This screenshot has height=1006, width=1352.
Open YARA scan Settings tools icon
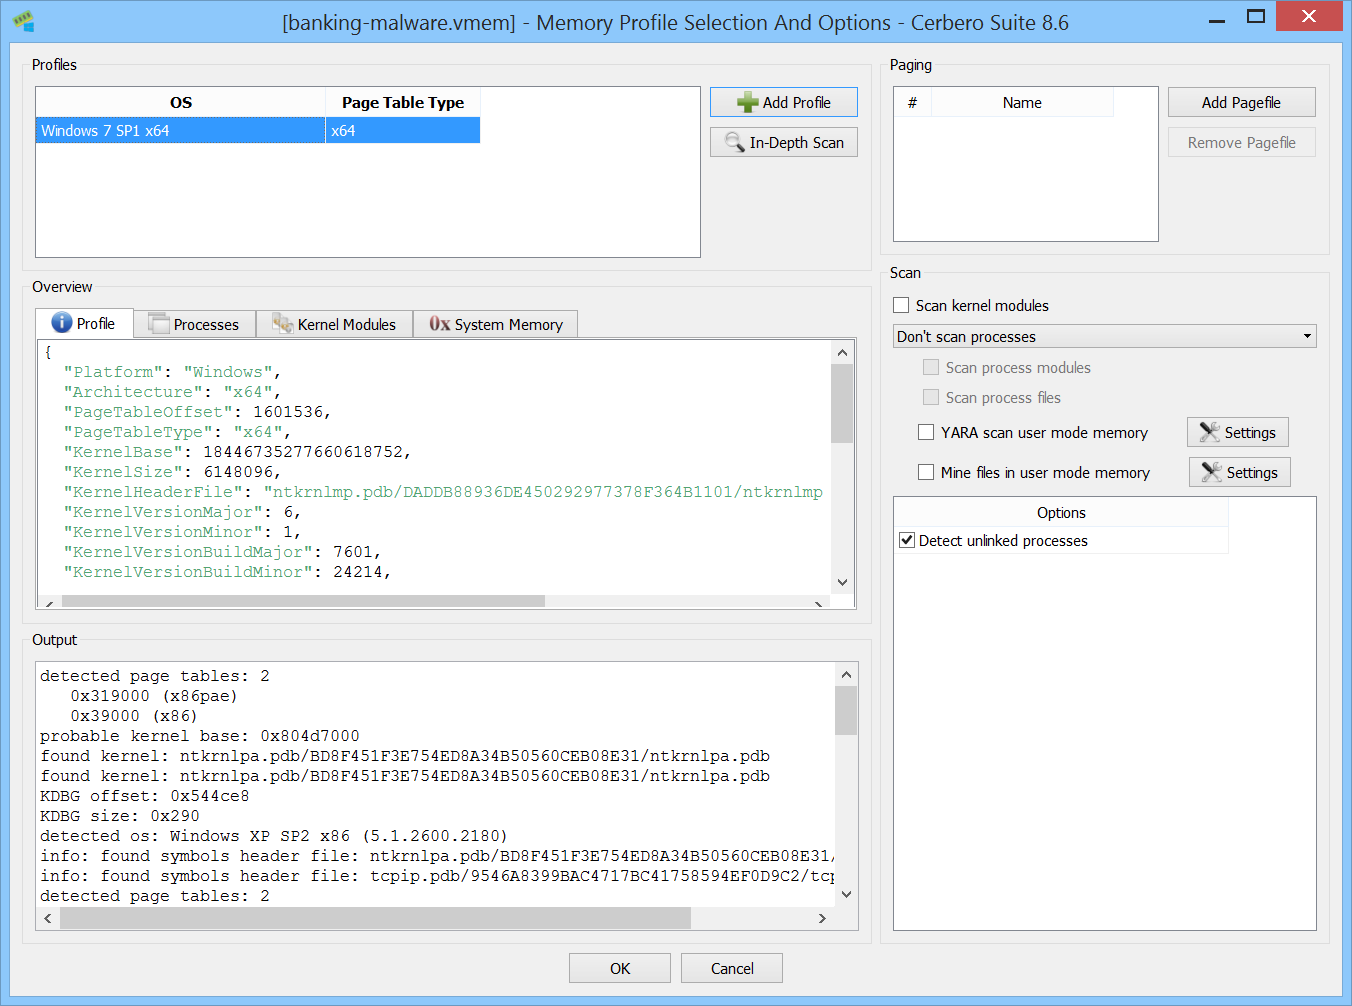tap(1209, 432)
